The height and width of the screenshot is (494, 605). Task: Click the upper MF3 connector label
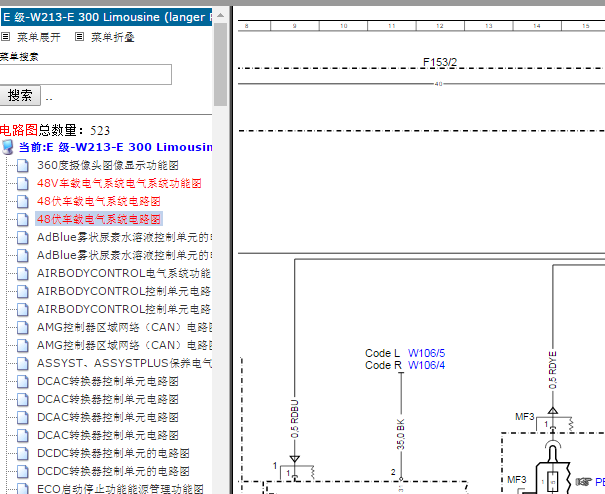pos(524,417)
